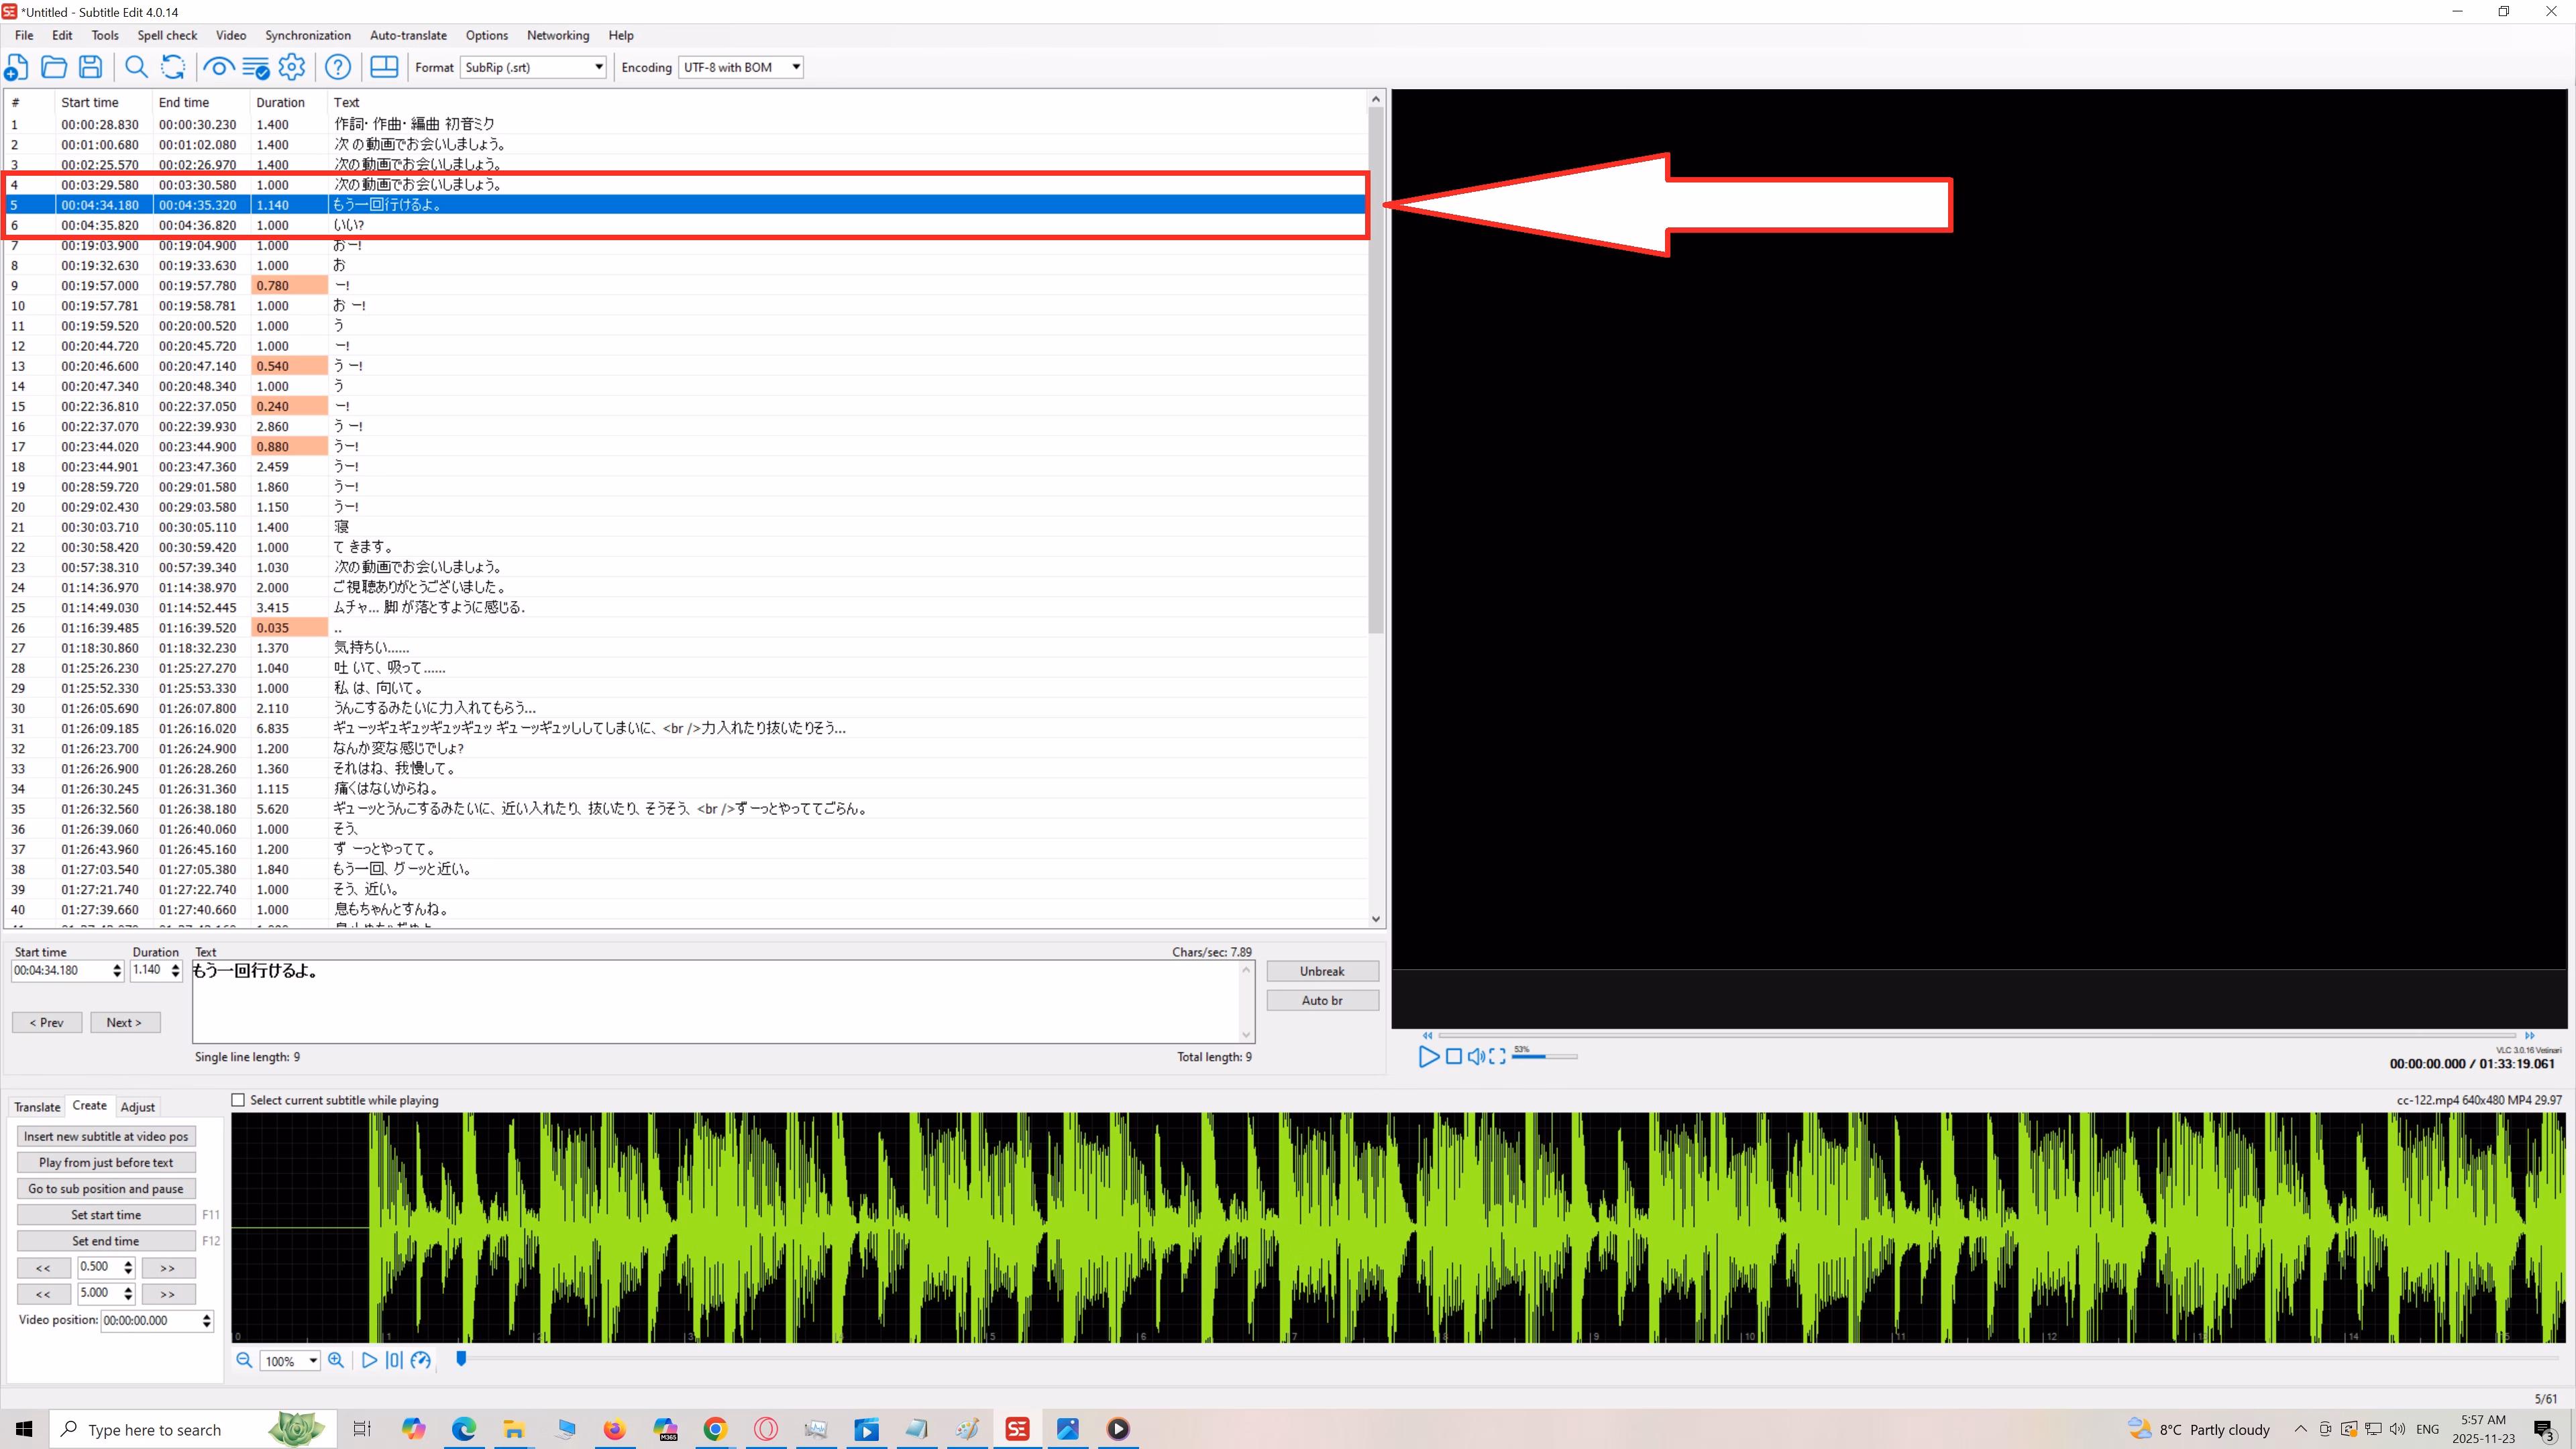Open the Synchronization menu

point(307,35)
